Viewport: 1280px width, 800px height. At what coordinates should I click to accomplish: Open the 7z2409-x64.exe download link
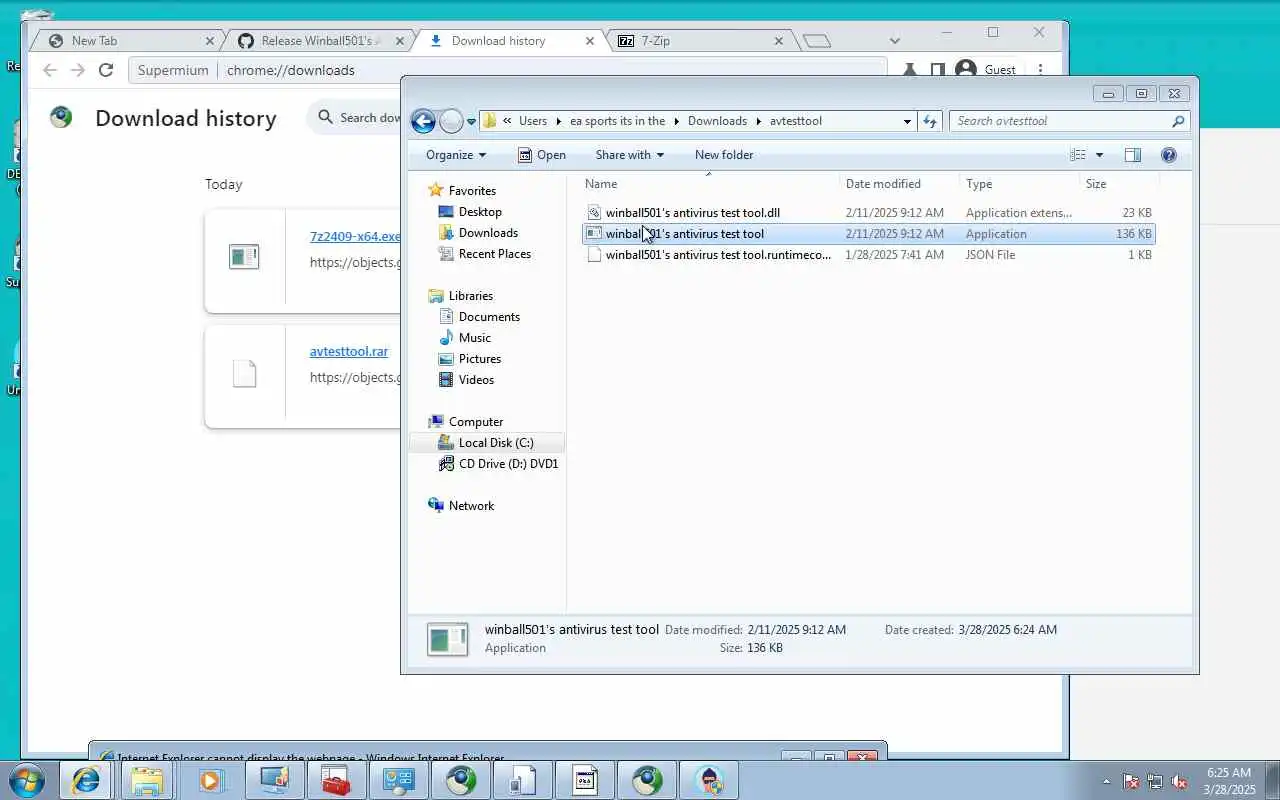tap(355, 237)
